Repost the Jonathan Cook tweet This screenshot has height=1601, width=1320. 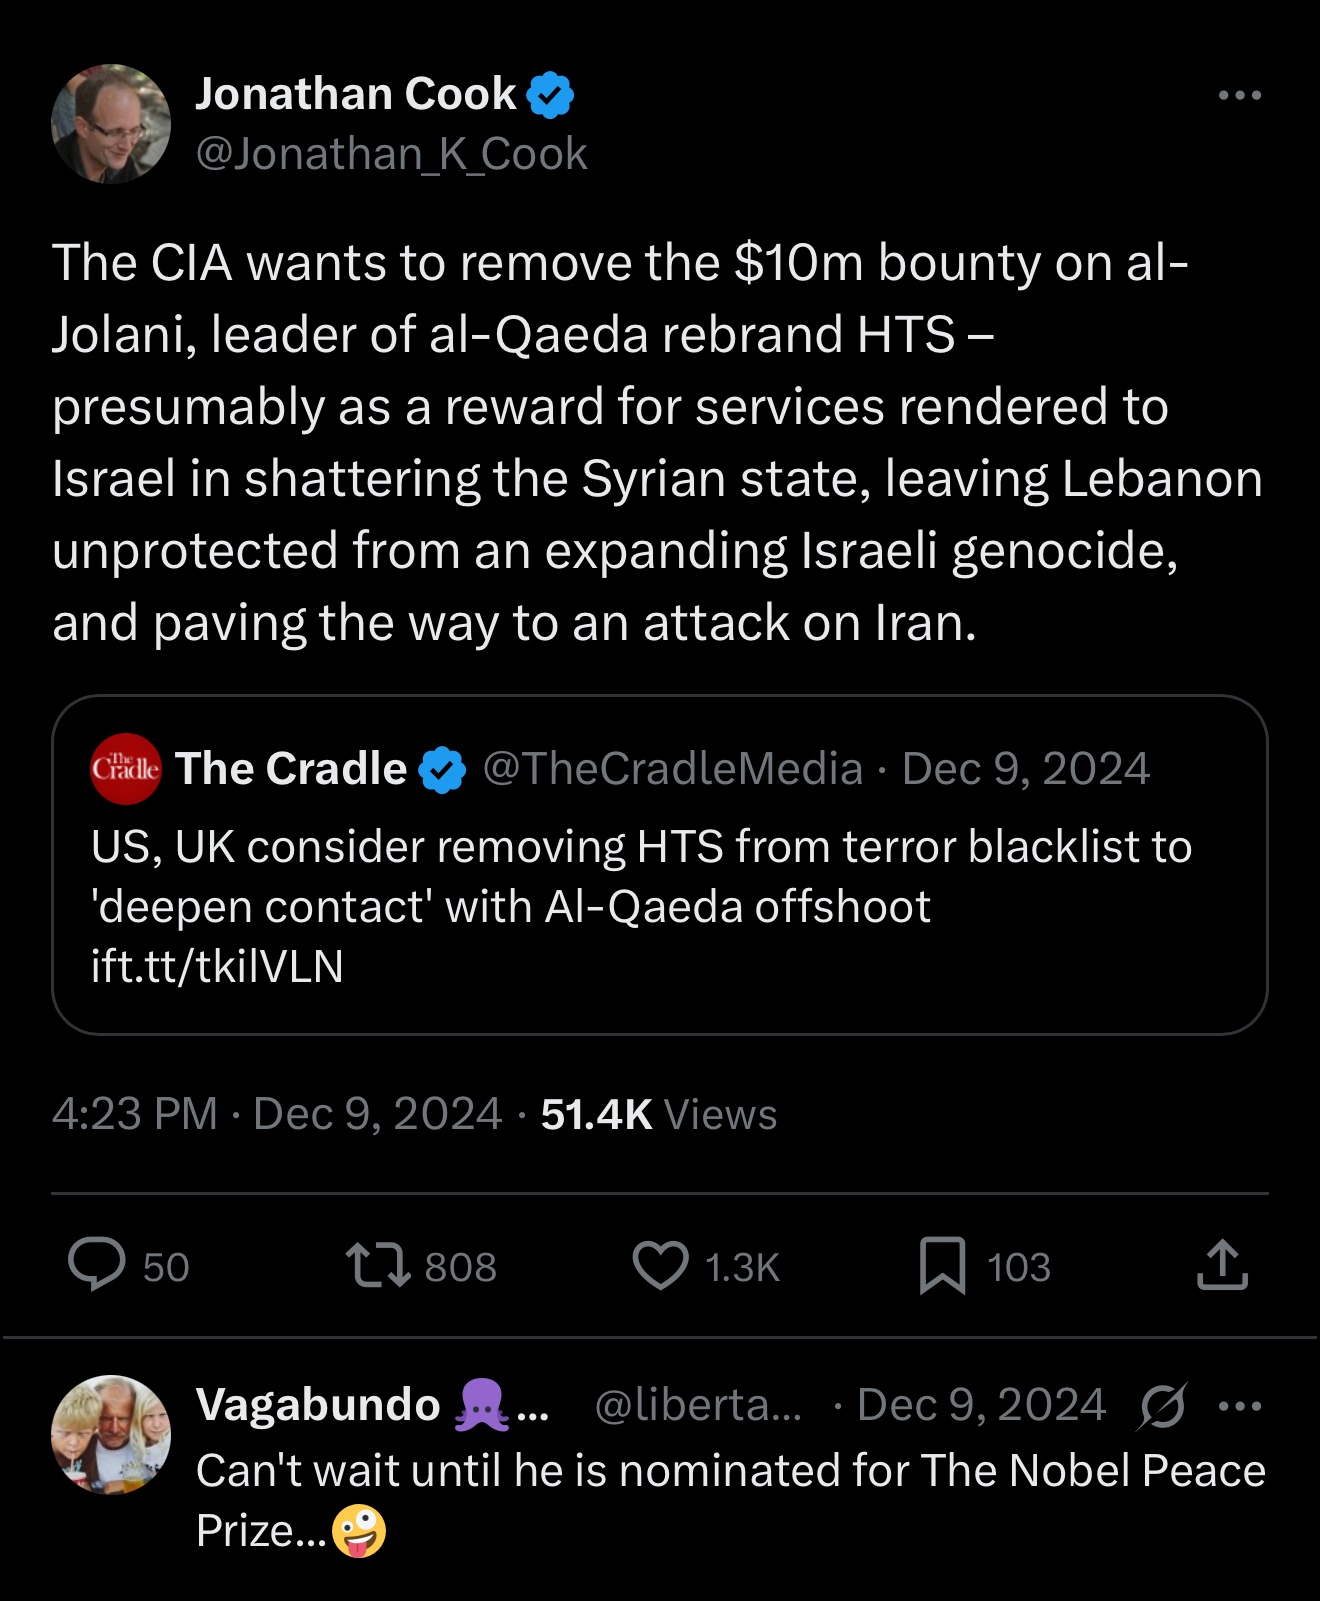(378, 1265)
